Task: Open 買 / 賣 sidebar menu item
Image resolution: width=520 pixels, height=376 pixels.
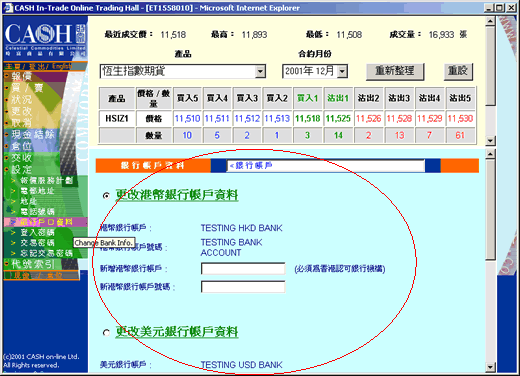Action: point(27,88)
